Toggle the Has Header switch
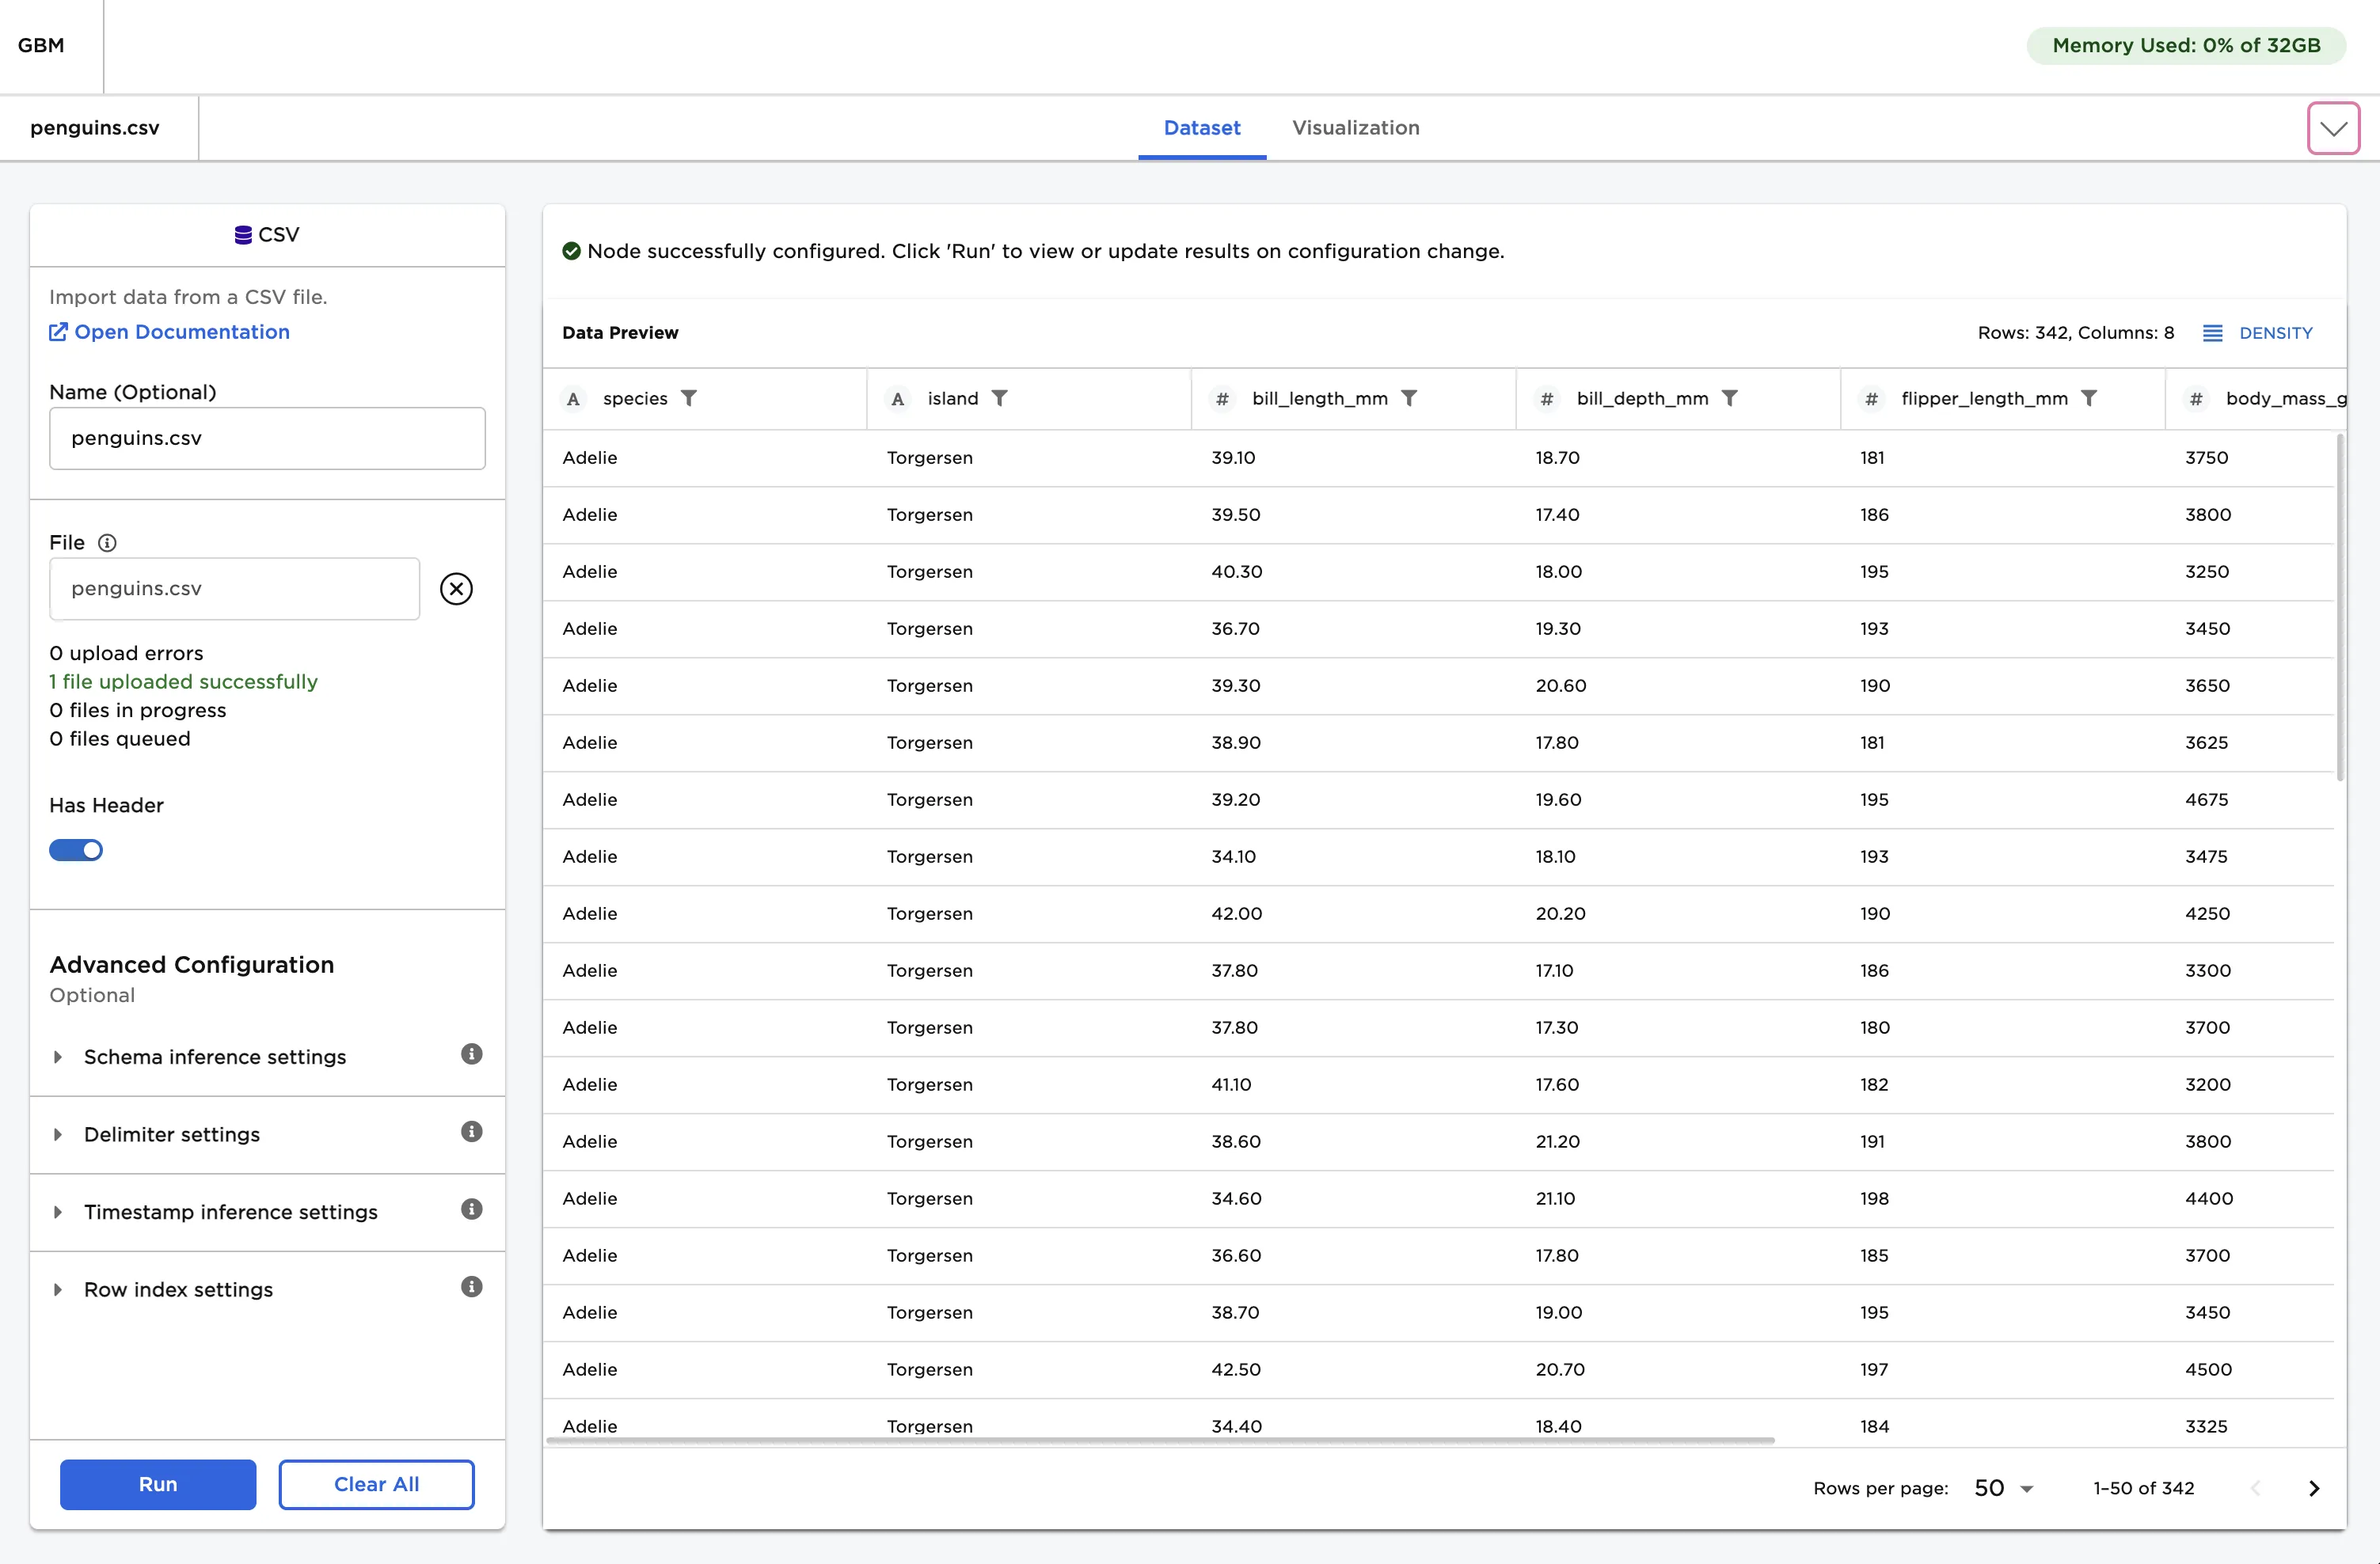This screenshot has height=1564, width=2380. tap(76, 850)
